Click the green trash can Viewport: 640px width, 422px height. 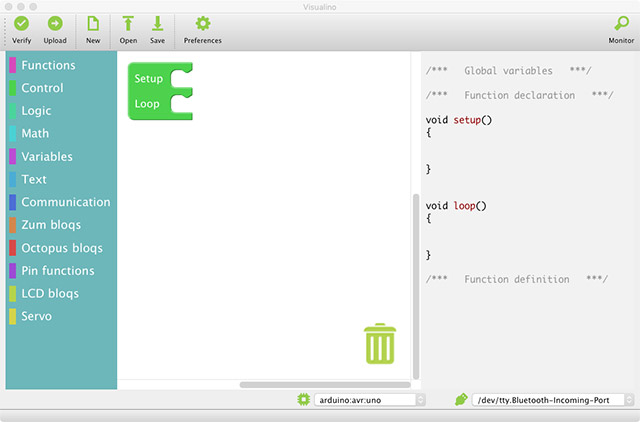pos(380,344)
